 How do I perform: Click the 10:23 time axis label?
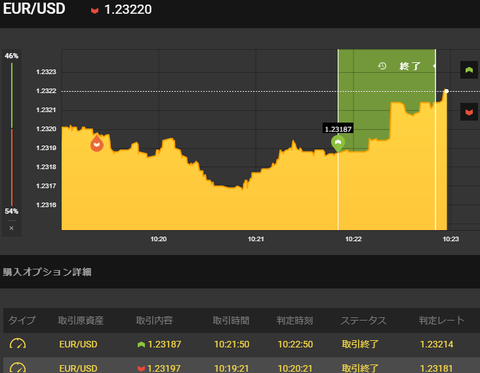(x=451, y=239)
